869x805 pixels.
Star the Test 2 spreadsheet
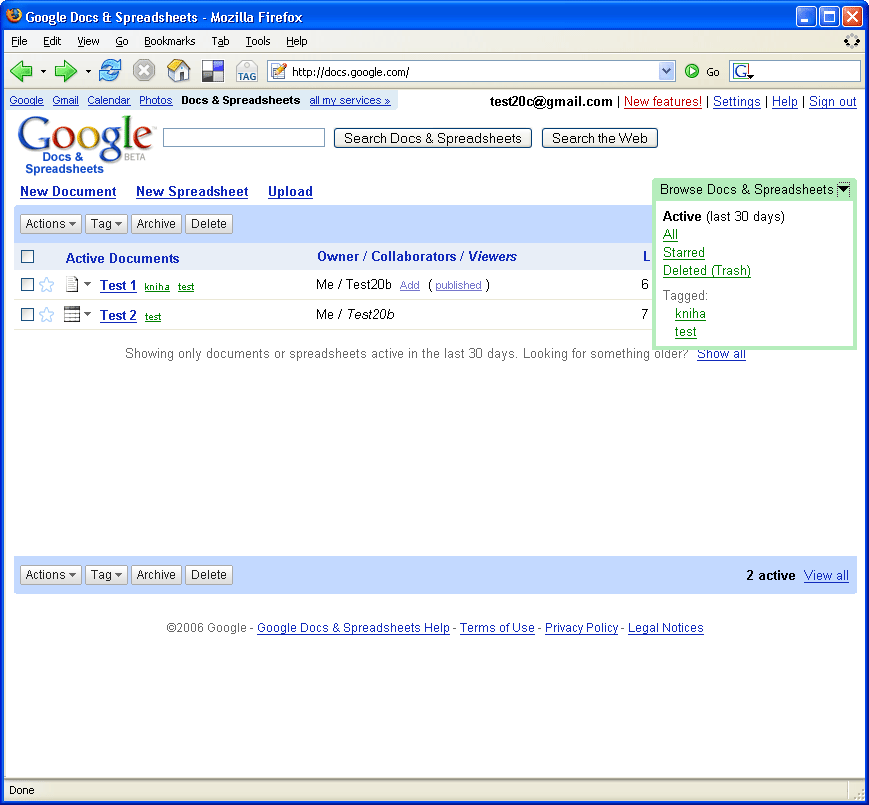47,315
